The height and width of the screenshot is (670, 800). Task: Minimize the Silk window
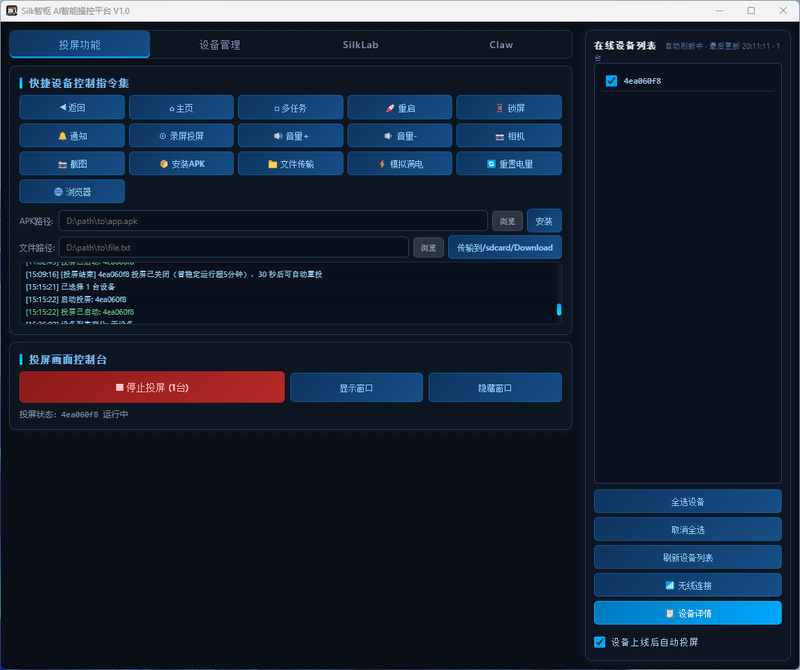[719, 11]
